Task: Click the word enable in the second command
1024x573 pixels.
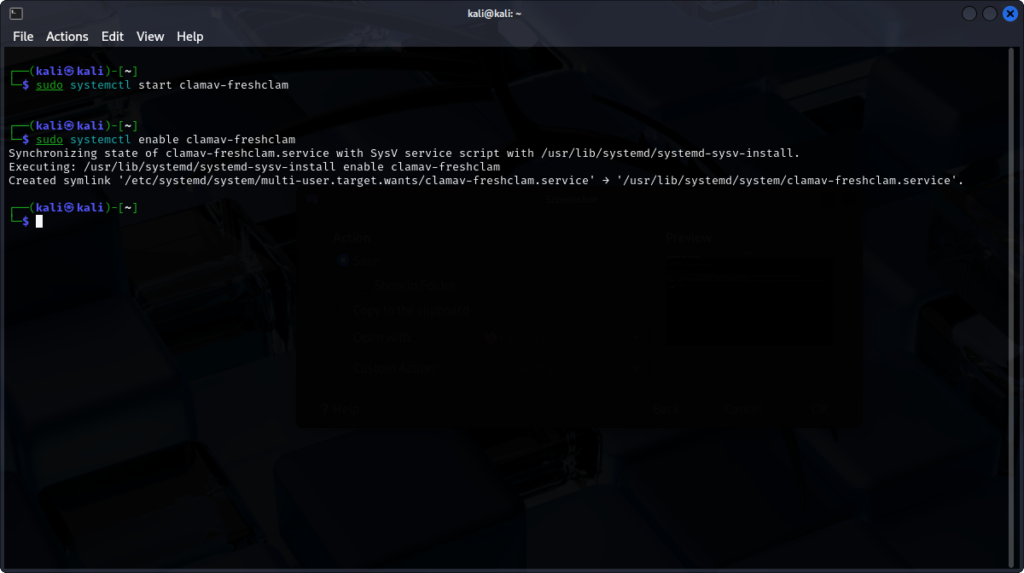Action: click(158, 139)
